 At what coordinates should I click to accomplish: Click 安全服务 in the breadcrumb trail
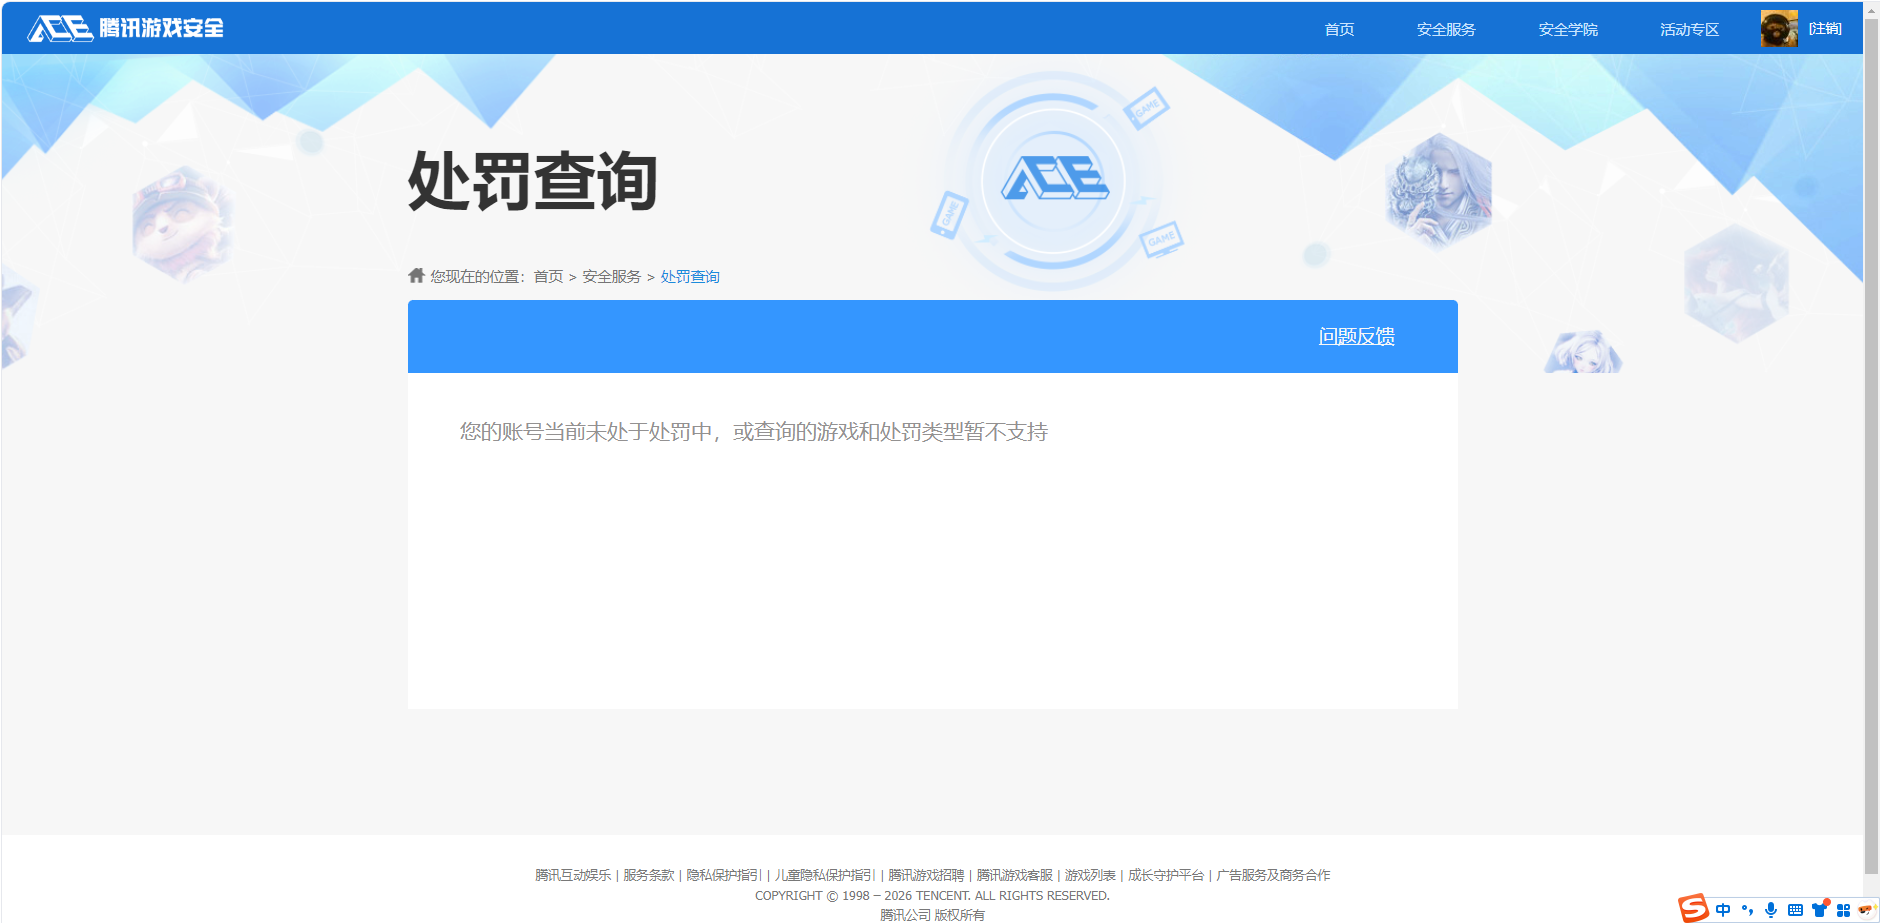tap(610, 276)
